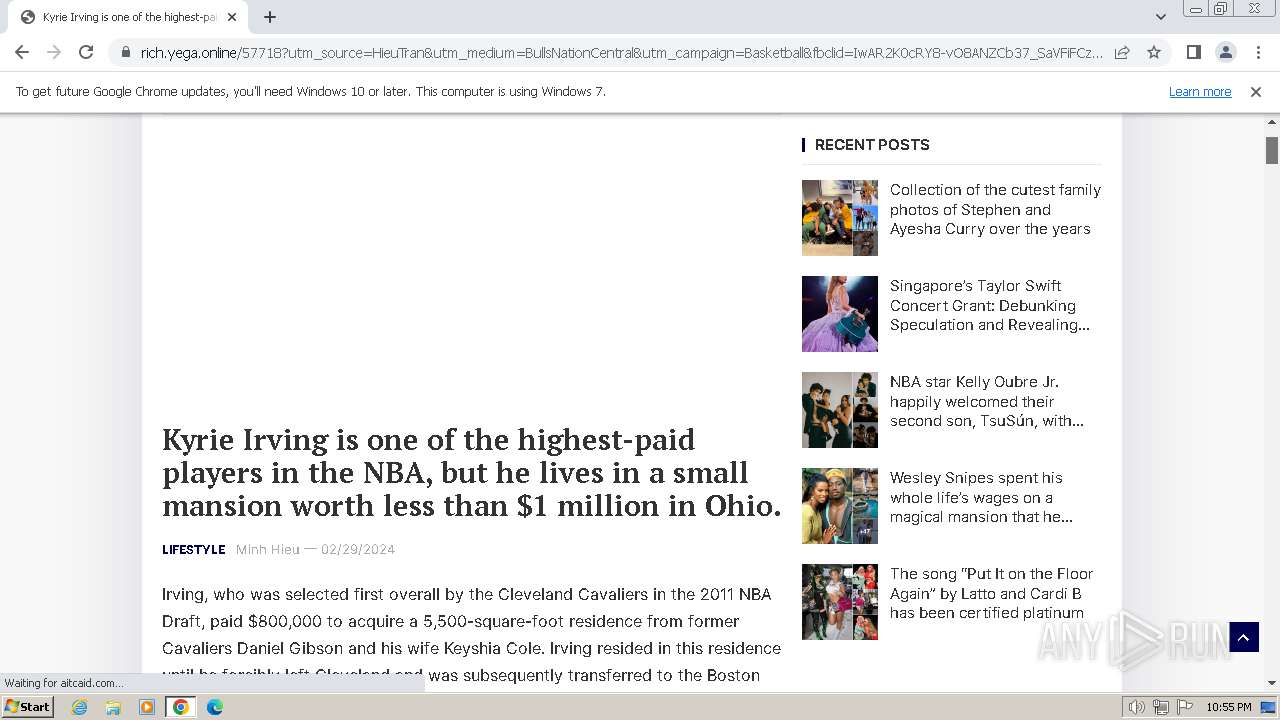This screenshot has height=720, width=1280.
Task: Click the page vertical scrollbar thumb
Action: pyautogui.click(x=1272, y=150)
